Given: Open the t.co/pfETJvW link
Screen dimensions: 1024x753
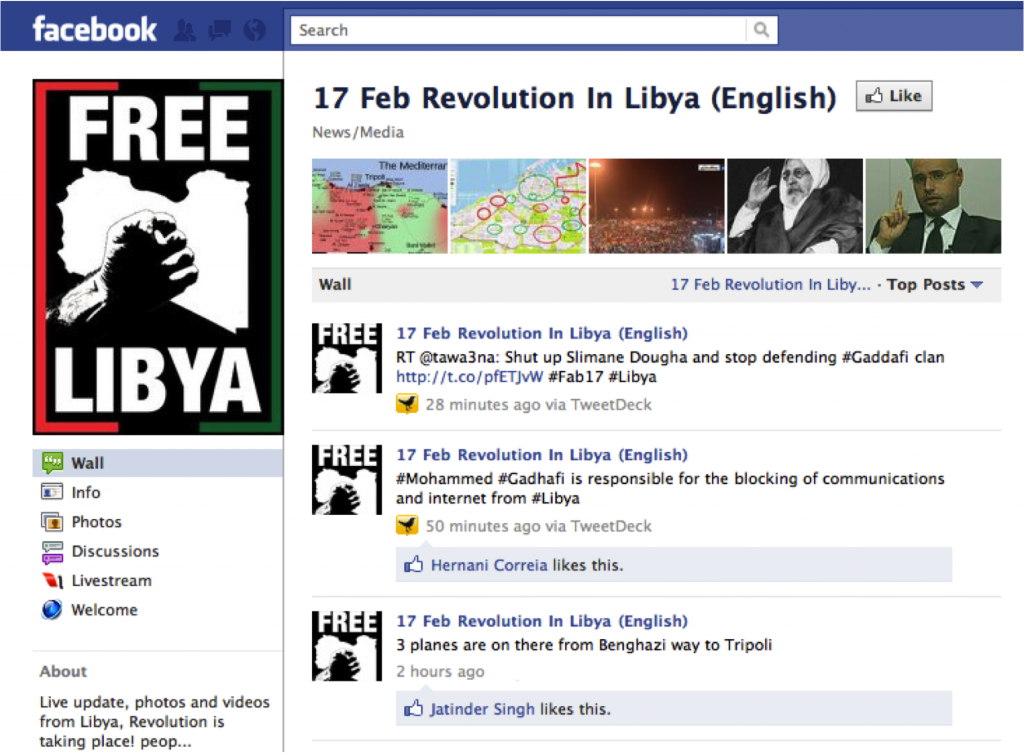Looking at the screenshot, I should [469, 377].
